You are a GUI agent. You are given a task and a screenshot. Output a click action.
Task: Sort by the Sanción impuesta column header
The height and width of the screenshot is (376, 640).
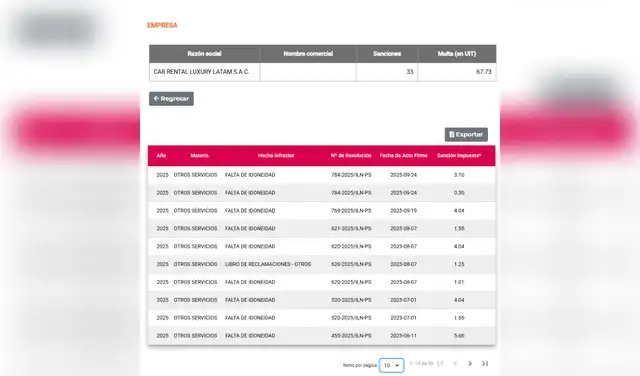pyautogui.click(x=459, y=156)
